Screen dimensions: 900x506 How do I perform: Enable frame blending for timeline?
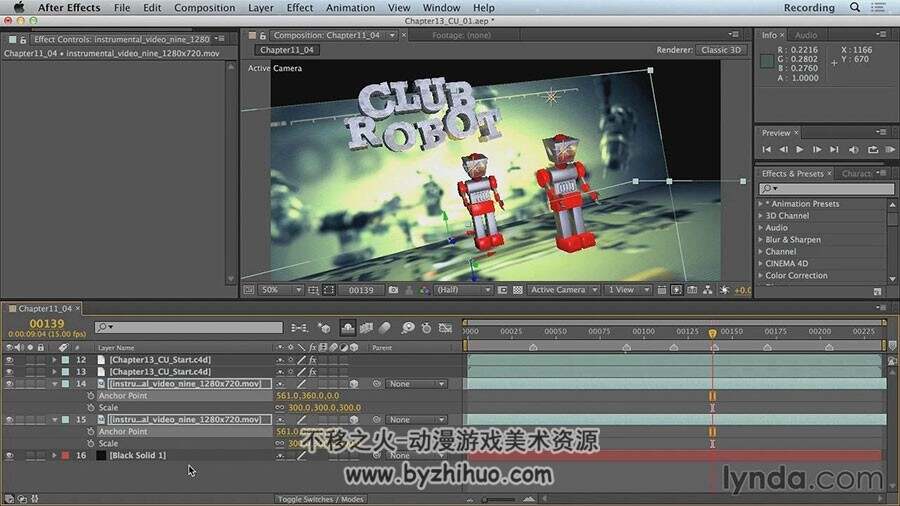366,328
